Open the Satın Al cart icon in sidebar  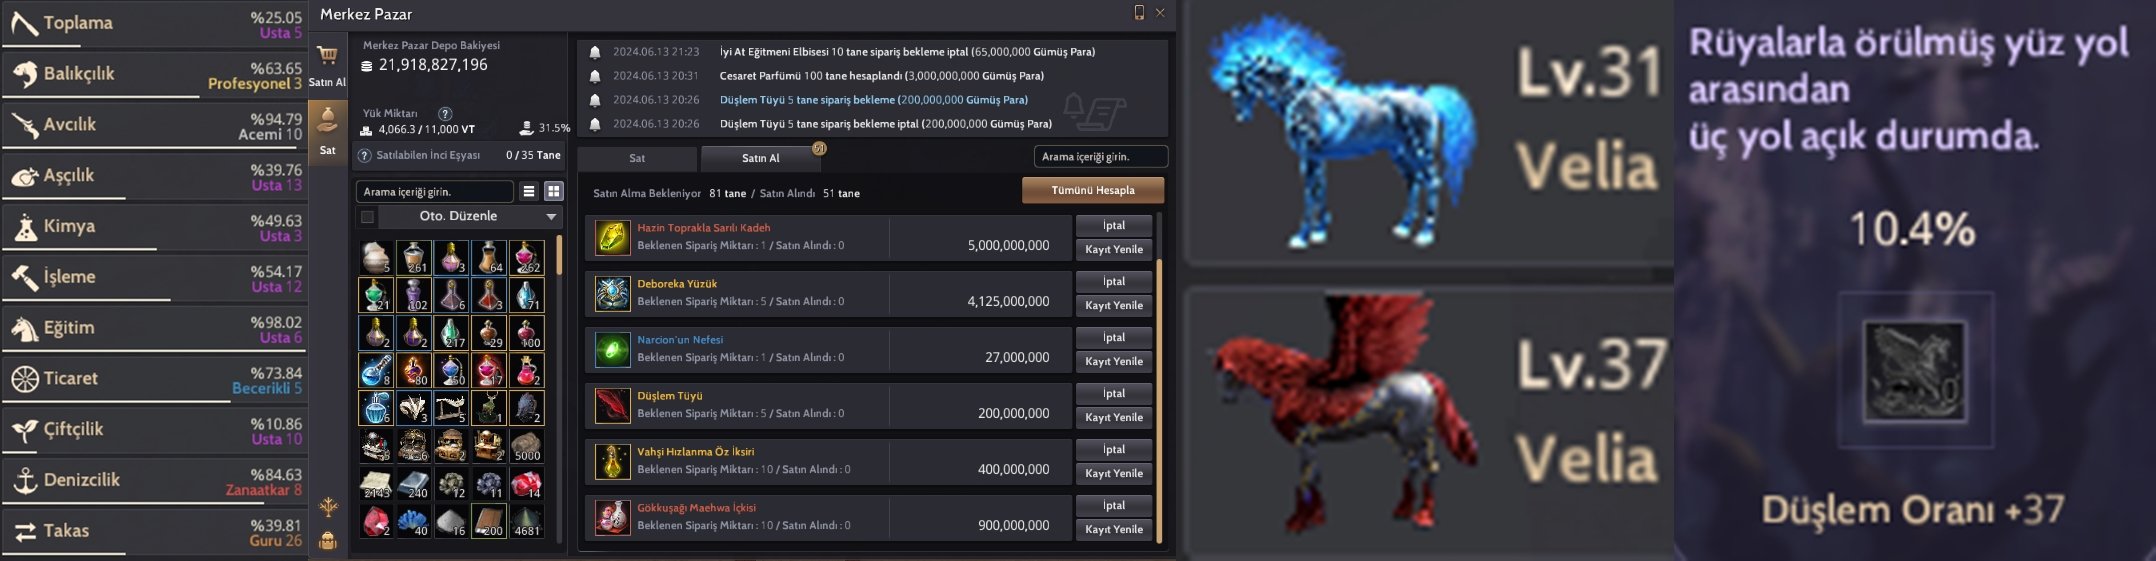pyautogui.click(x=327, y=56)
